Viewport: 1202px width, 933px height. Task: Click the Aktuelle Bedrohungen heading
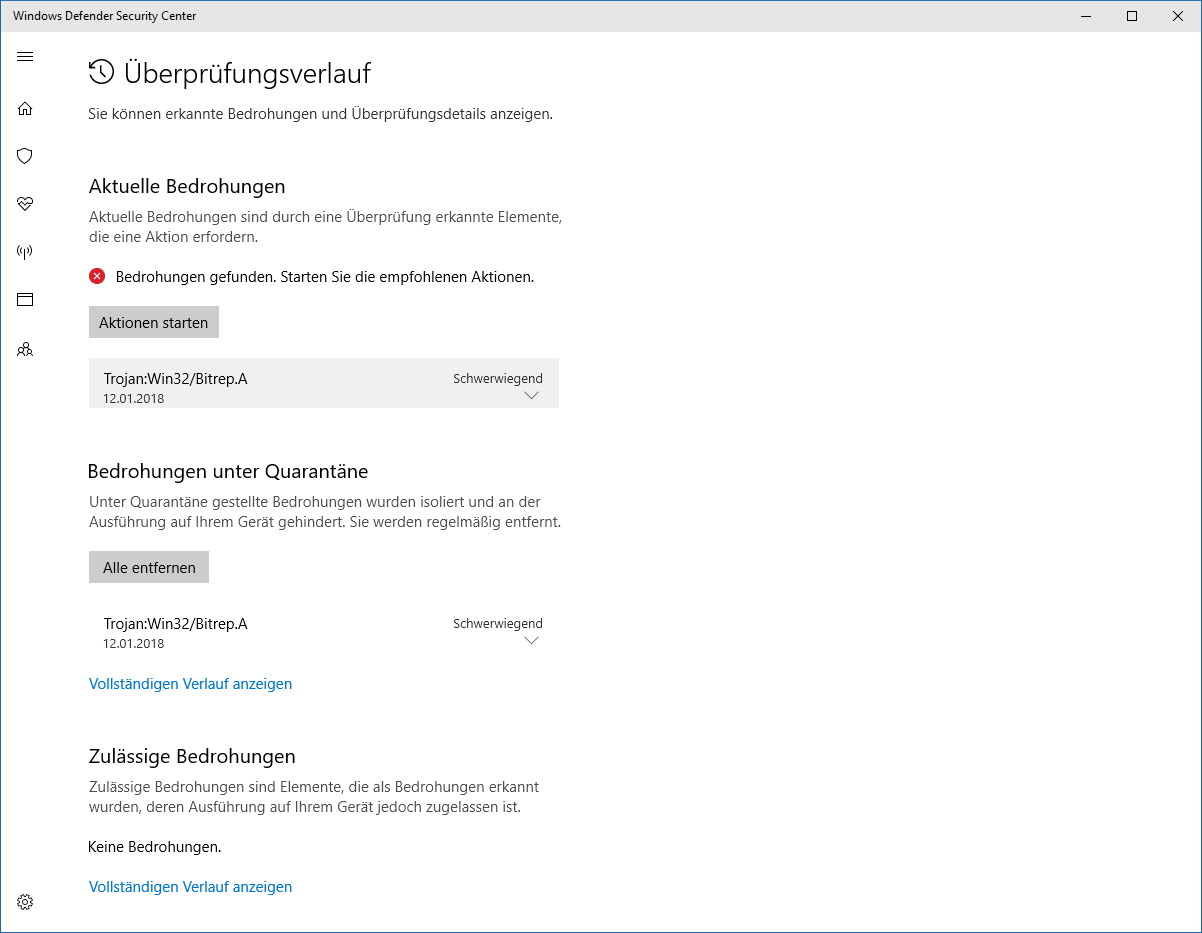[187, 186]
